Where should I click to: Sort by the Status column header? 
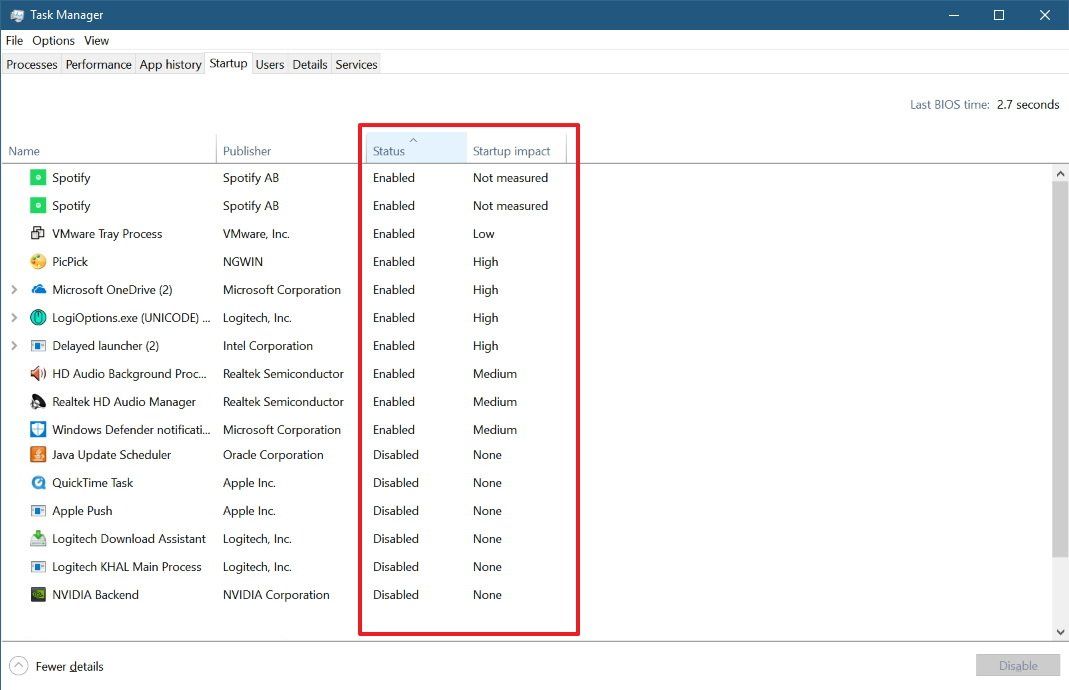coord(391,150)
